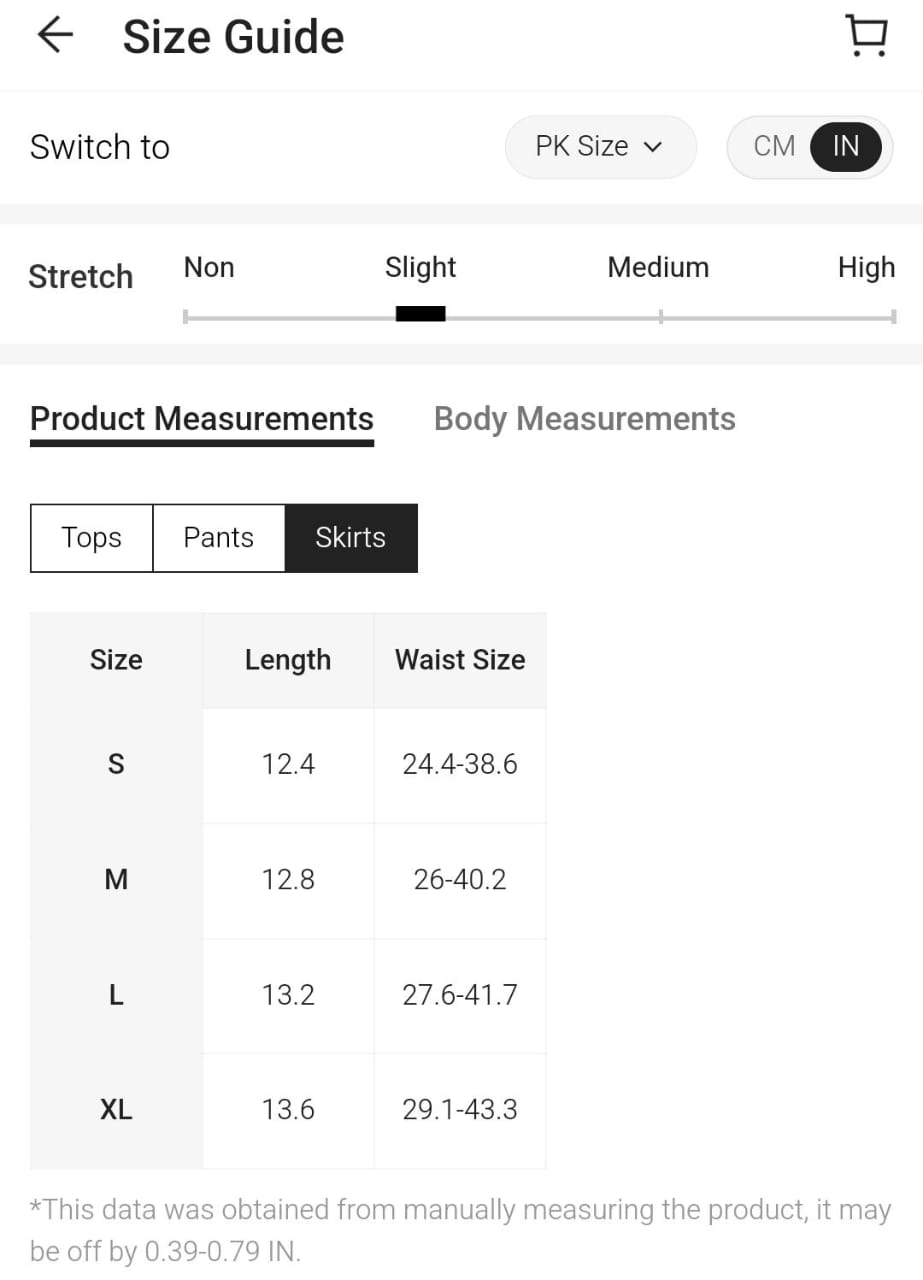Image resolution: width=923 pixels, height=1280 pixels.
Task: Select the Product Measurements tab
Action: coord(202,418)
